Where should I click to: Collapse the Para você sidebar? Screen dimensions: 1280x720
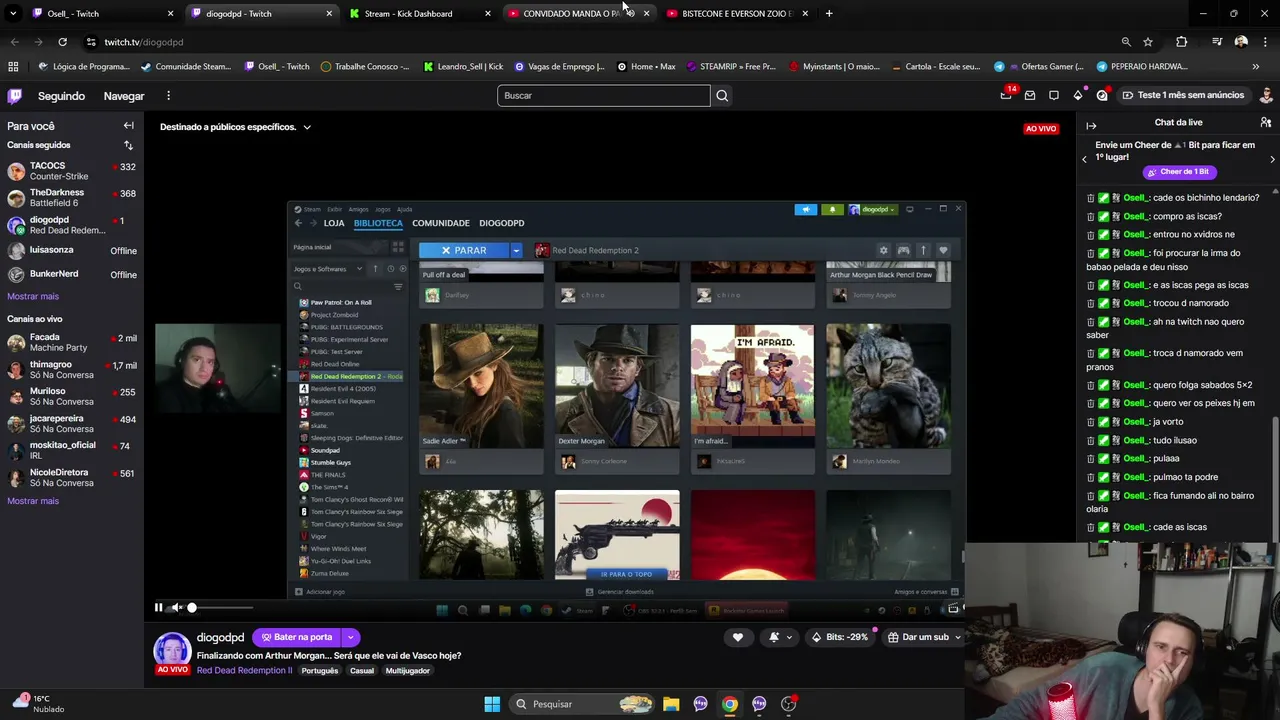coord(128,126)
